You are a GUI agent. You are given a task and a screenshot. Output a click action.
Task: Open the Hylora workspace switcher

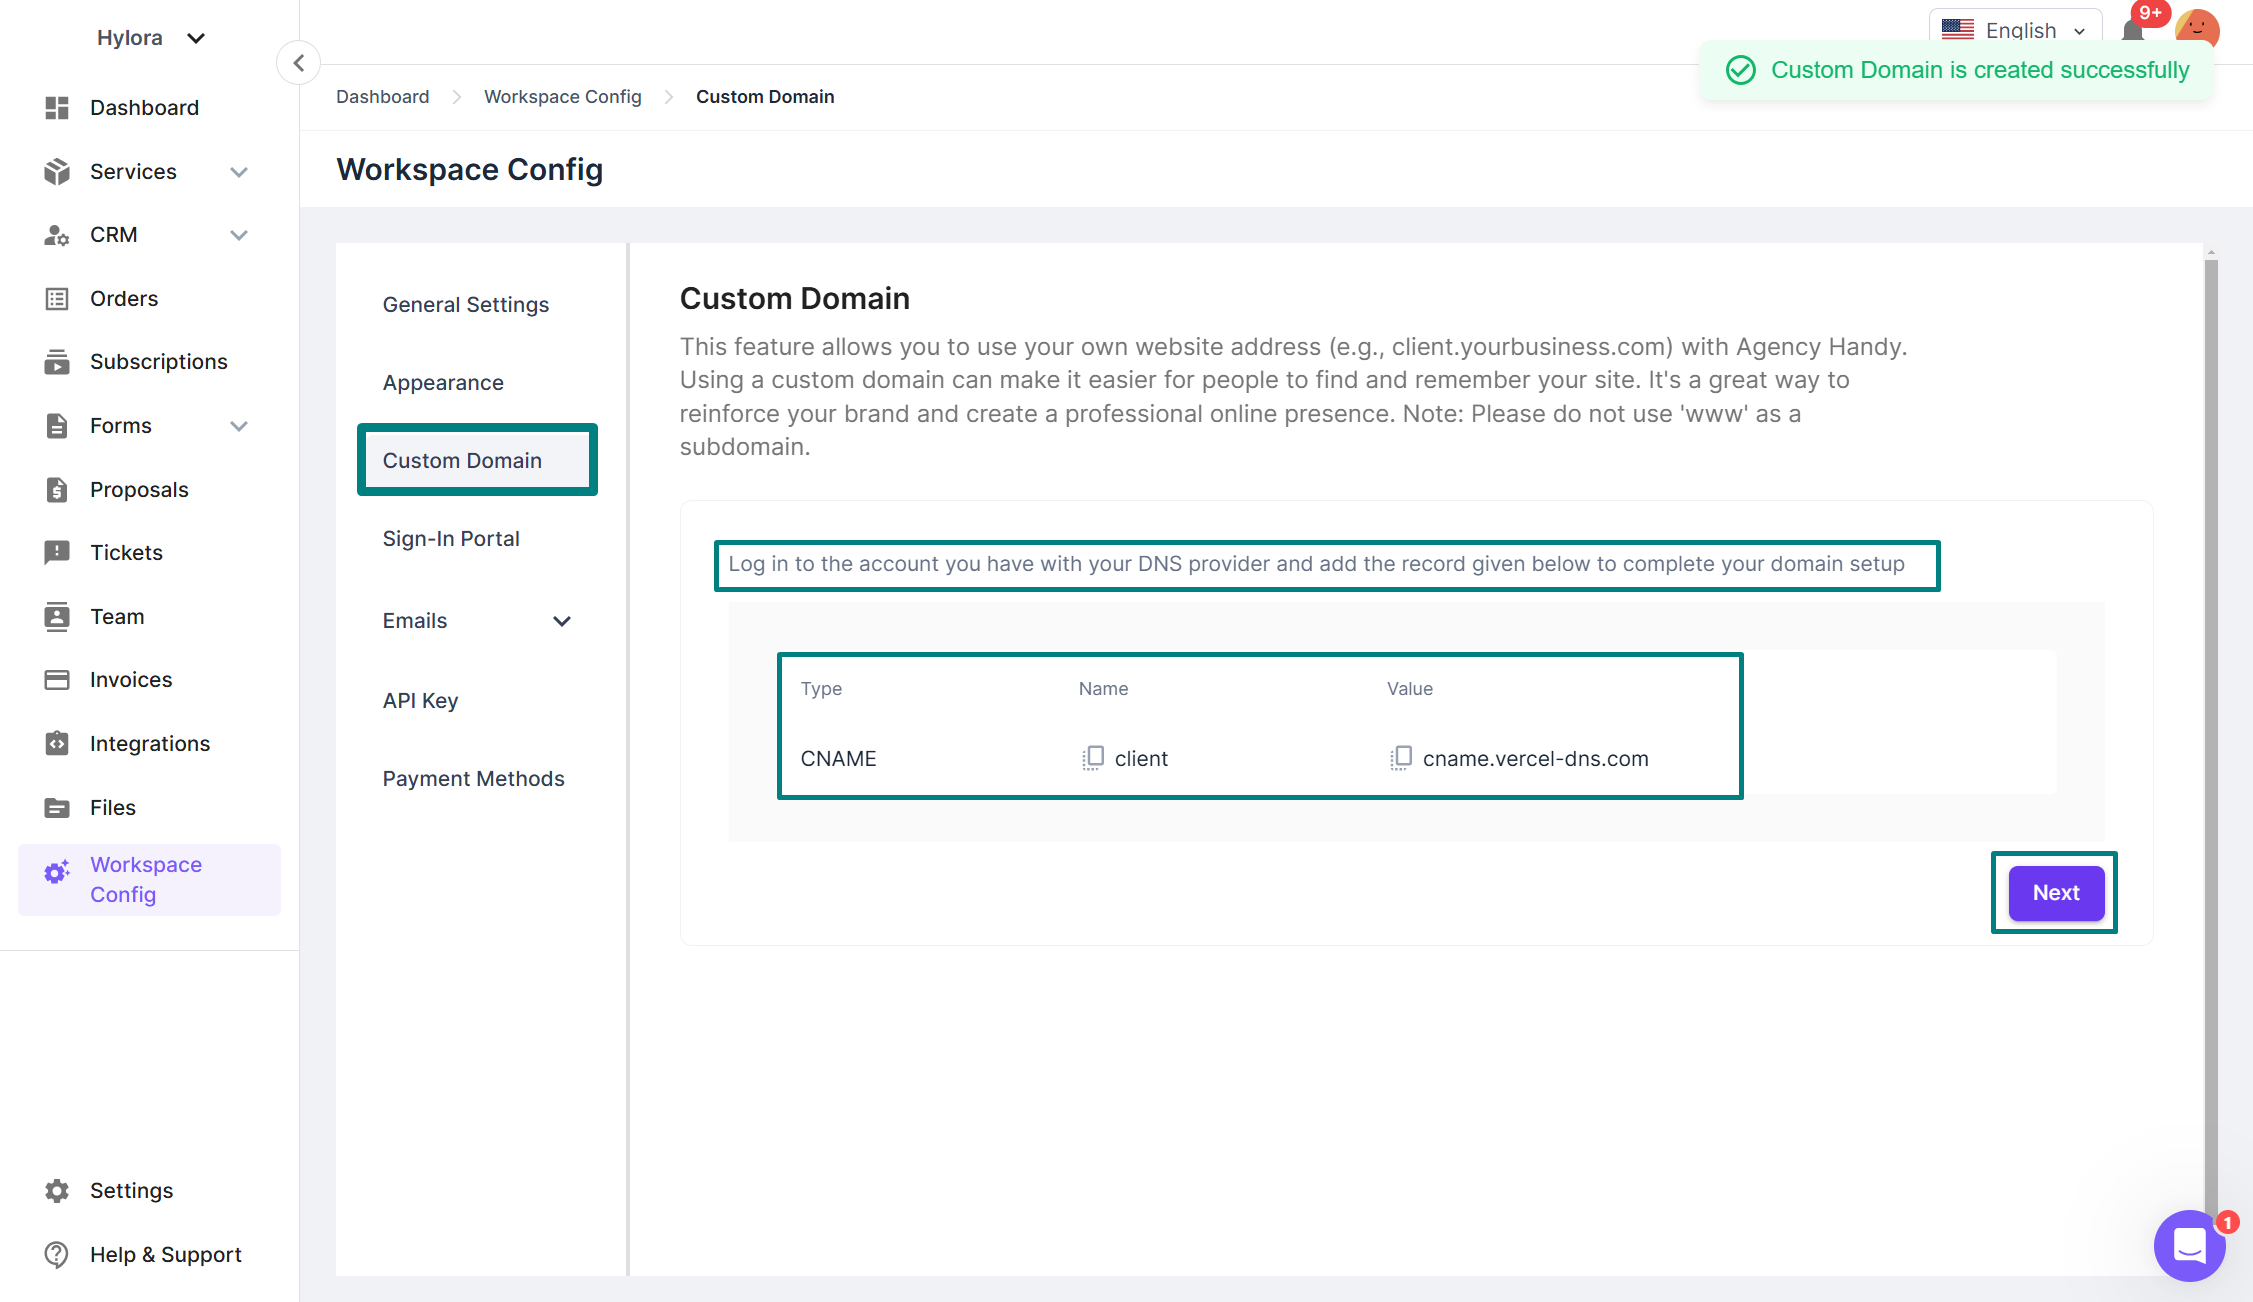[x=151, y=38]
